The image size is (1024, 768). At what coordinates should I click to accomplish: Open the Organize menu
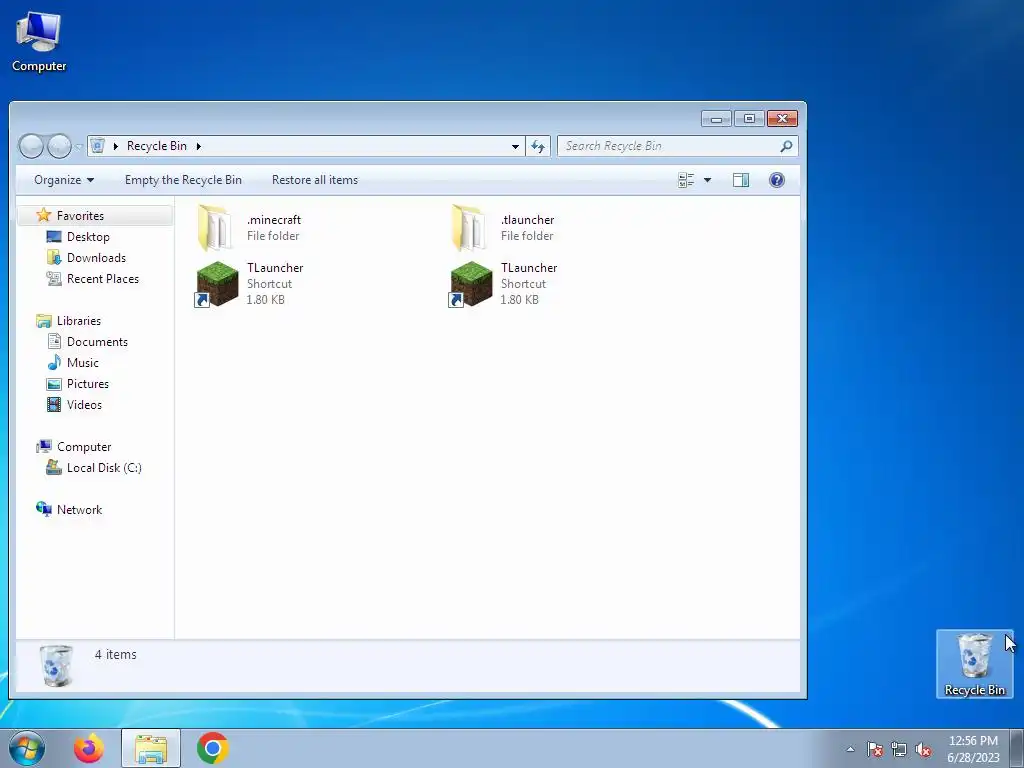point(64,180)
